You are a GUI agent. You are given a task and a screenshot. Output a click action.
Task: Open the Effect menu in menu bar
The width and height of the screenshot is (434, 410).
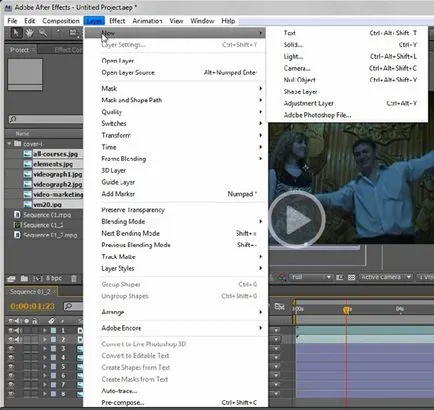117,21
